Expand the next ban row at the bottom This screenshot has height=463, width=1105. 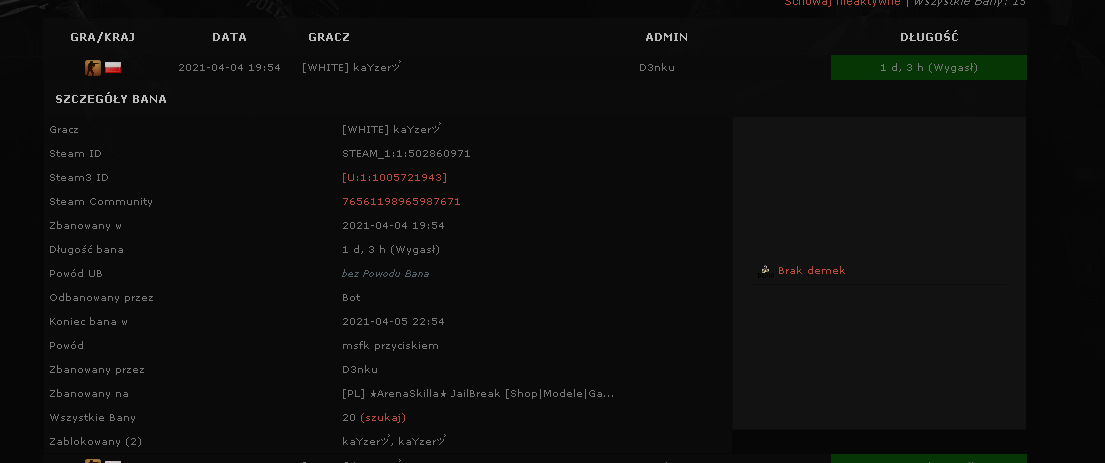pos(534,460)
